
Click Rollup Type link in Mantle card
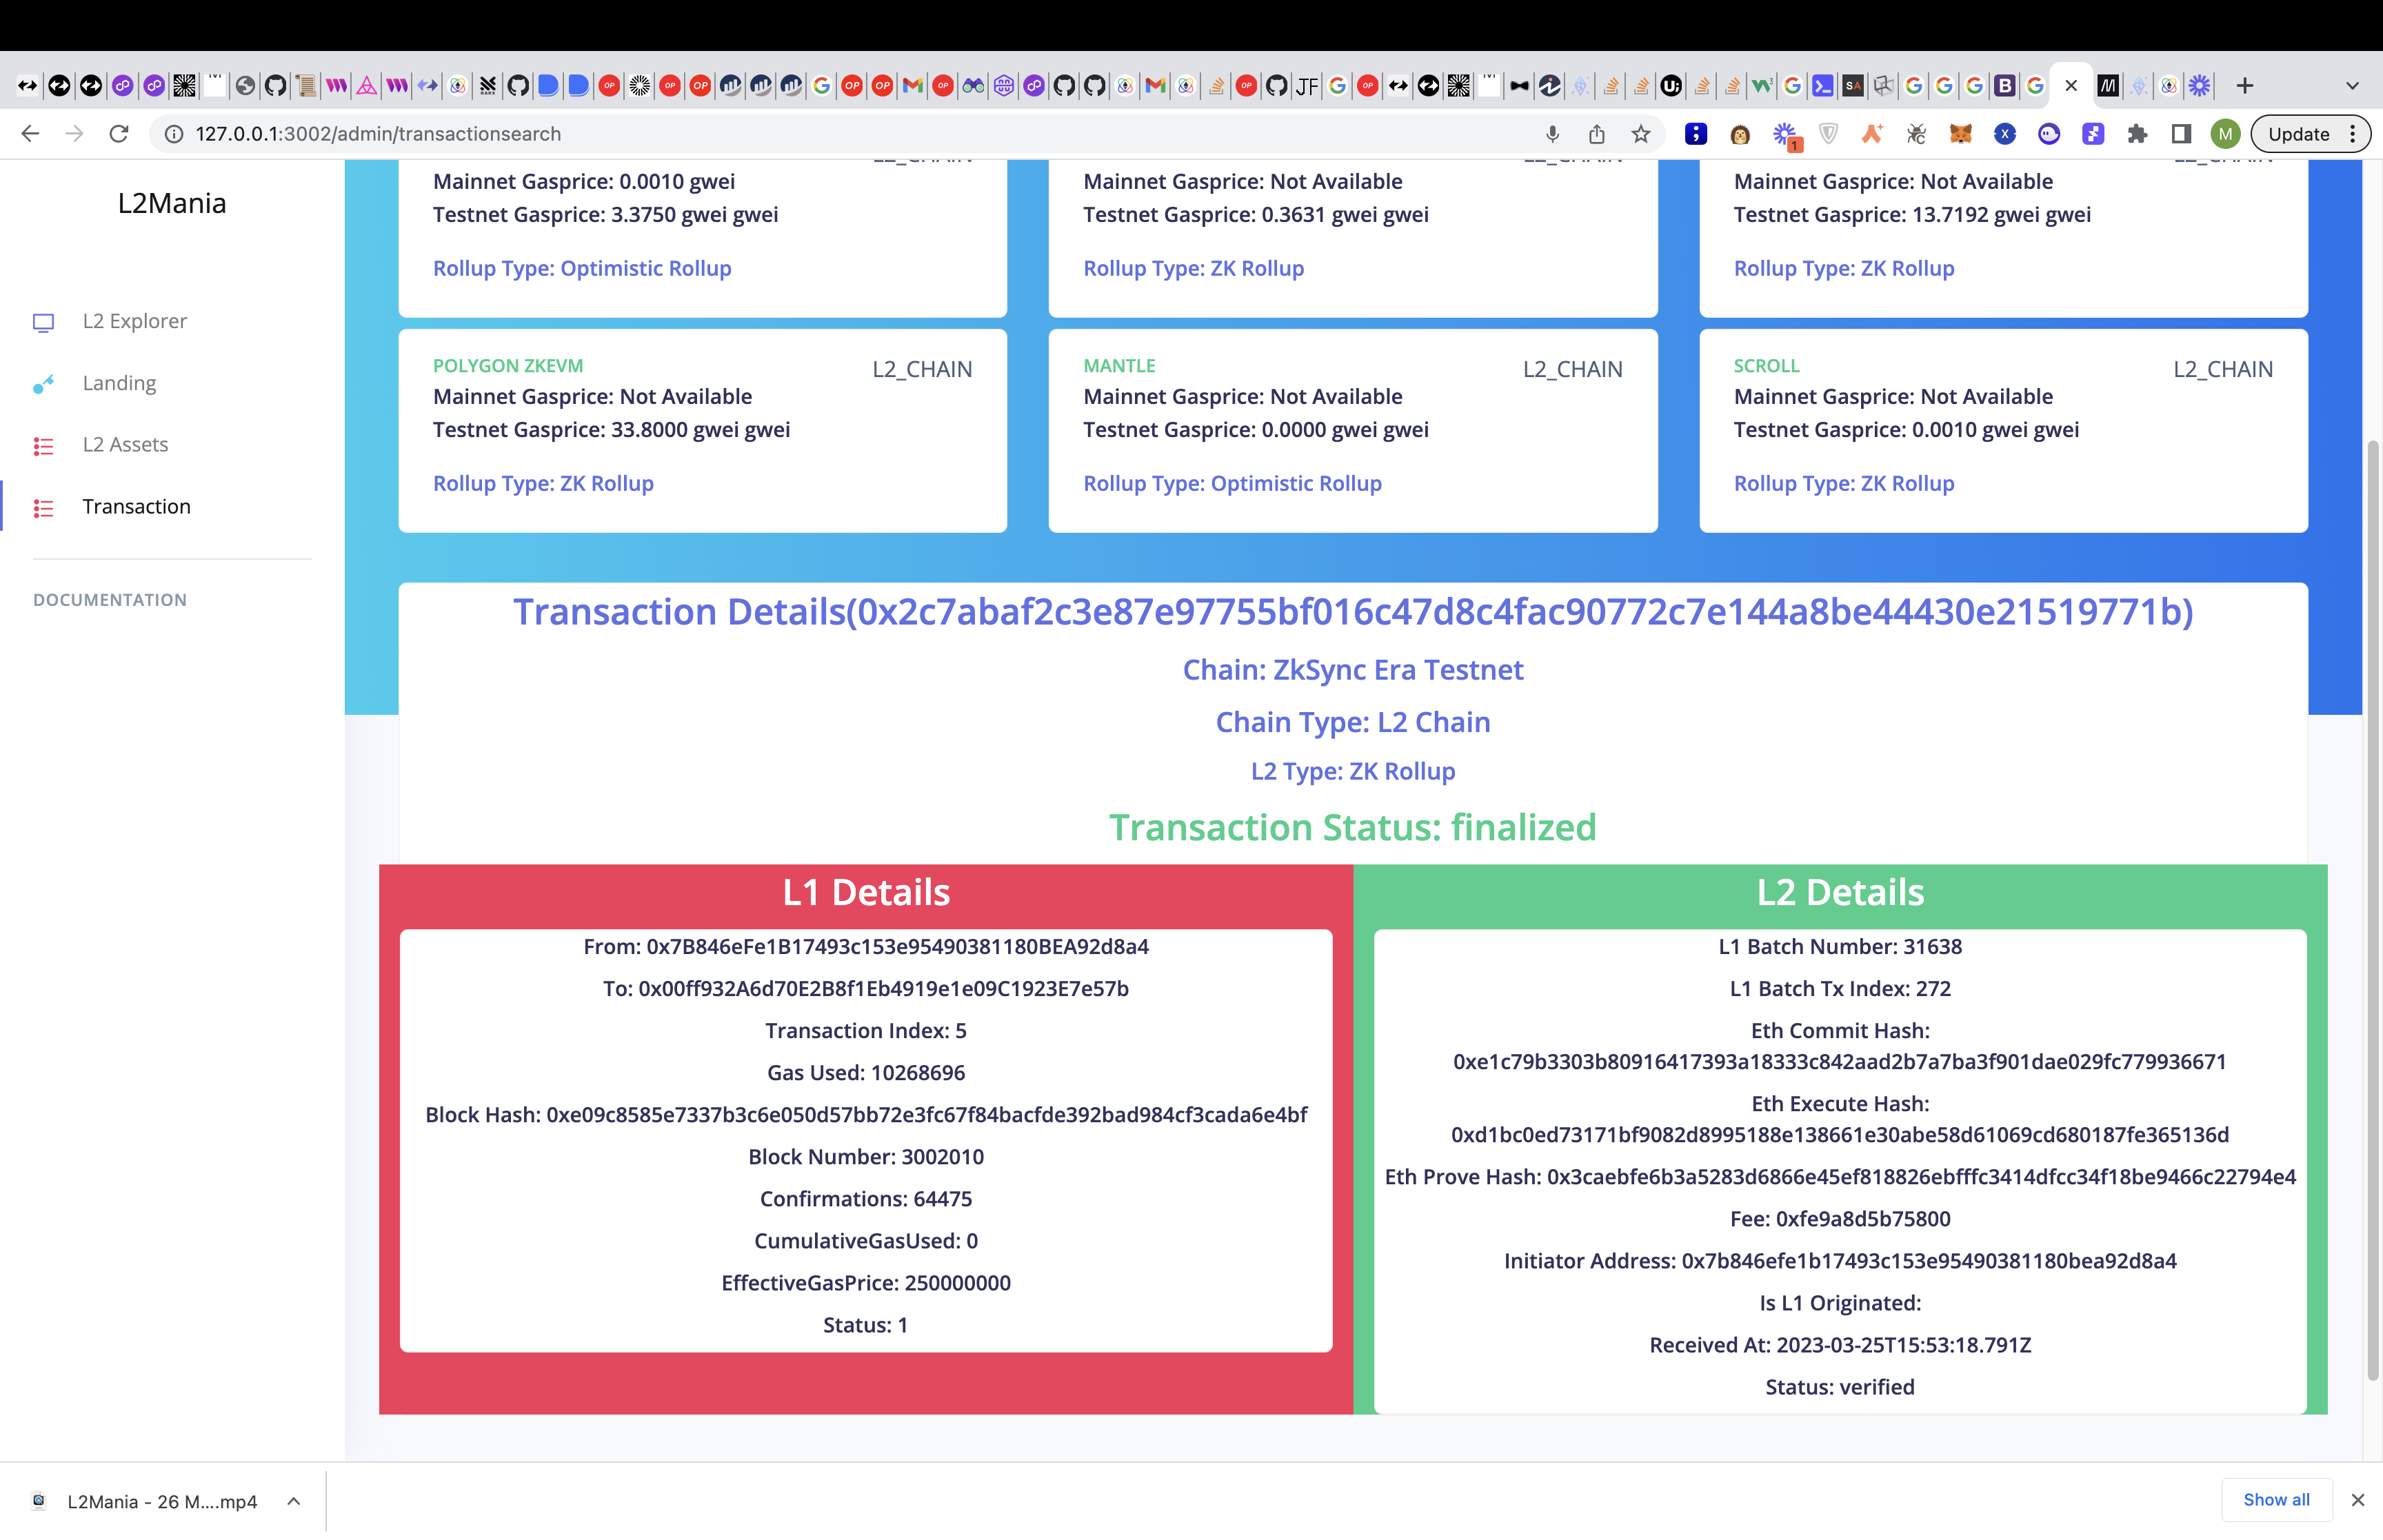1232,483
